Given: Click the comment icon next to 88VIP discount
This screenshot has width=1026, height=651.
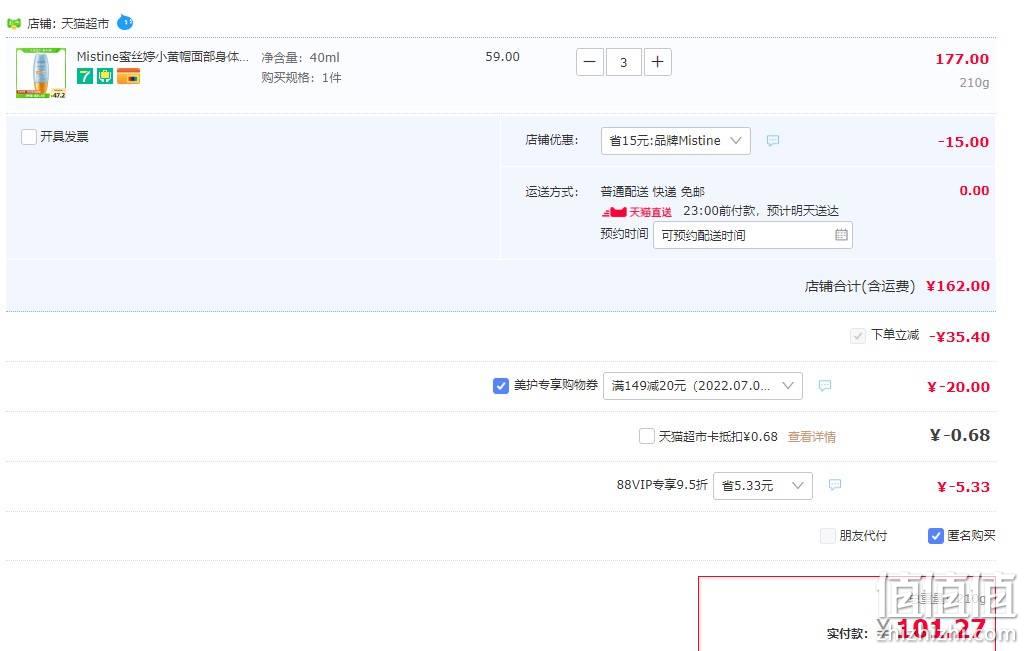Looking at the screenshot, I should [x=835, y=485].
